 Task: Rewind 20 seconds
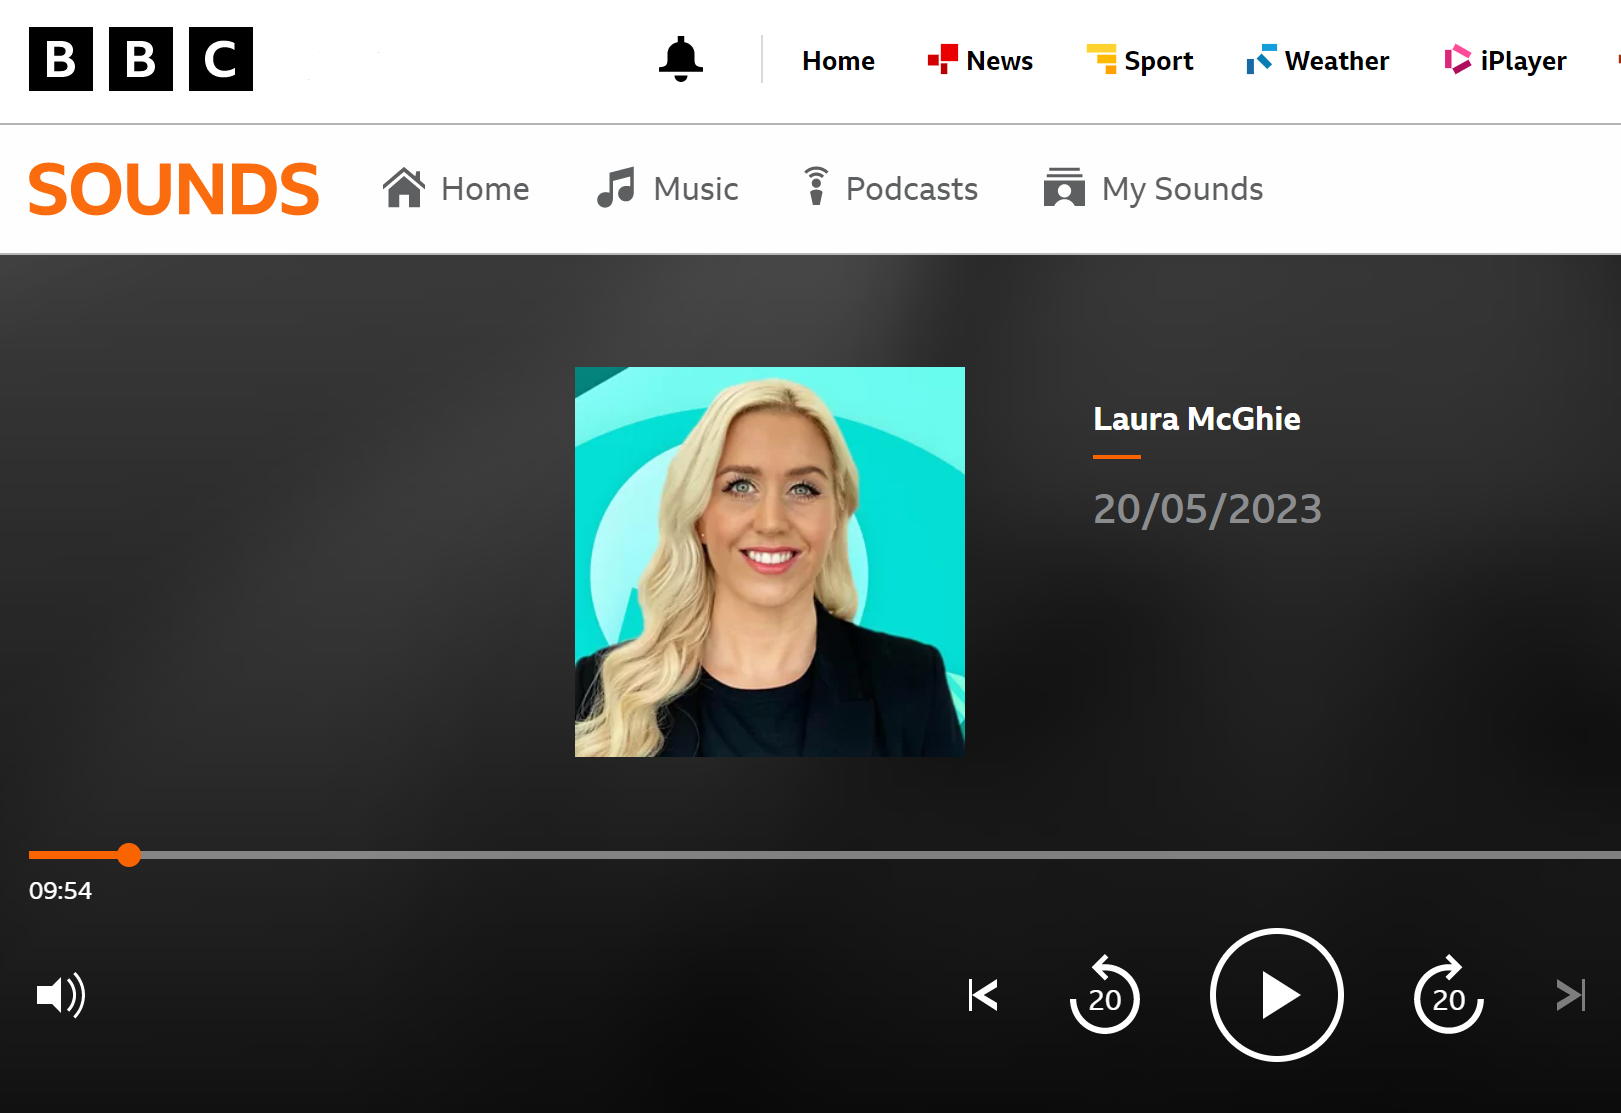[1104, 996]
